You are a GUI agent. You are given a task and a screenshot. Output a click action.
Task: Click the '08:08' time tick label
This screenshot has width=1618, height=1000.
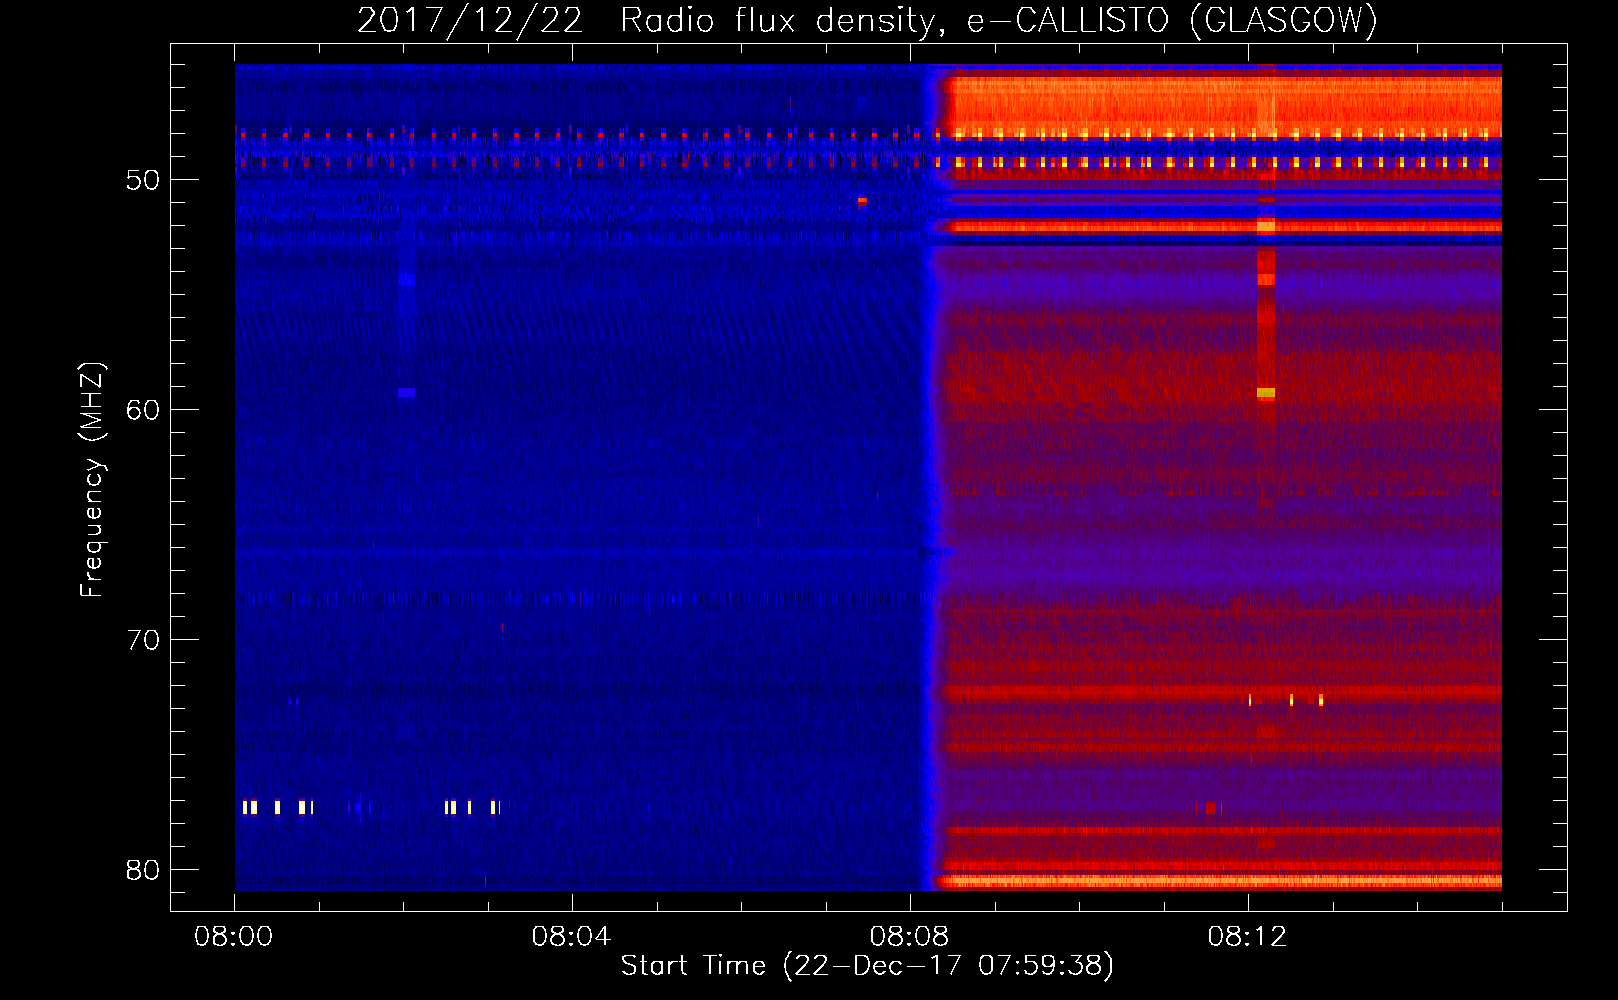click(909, 937)
